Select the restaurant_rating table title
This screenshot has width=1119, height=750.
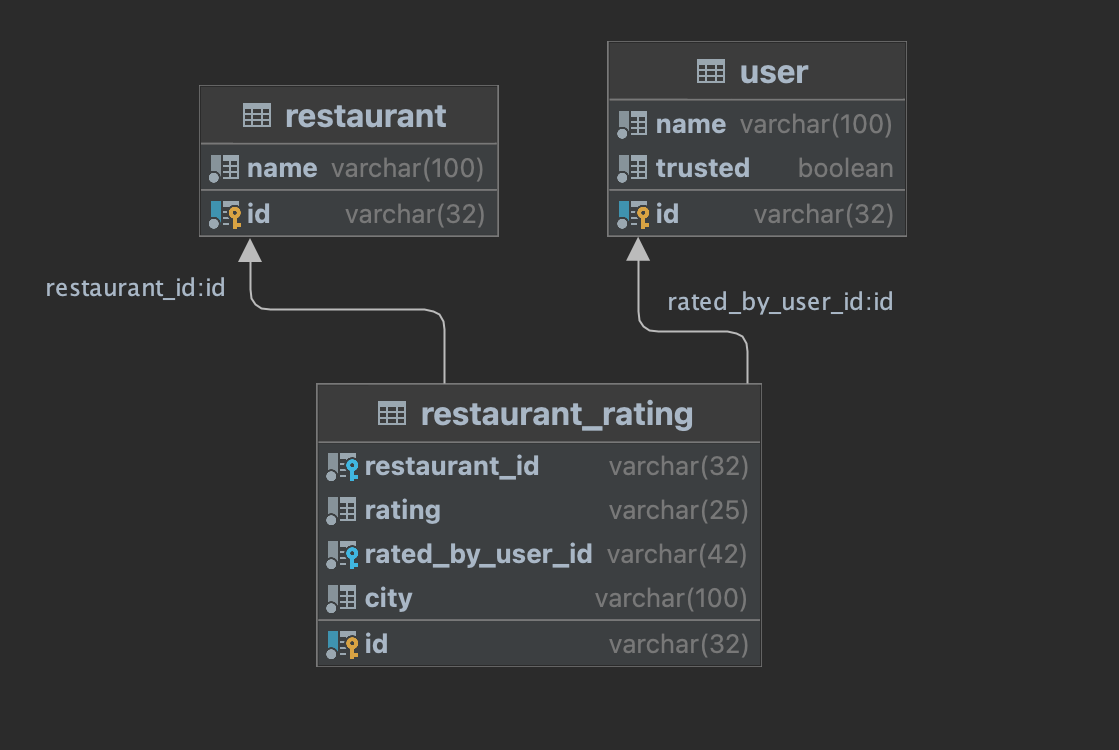tap(557, 414)
